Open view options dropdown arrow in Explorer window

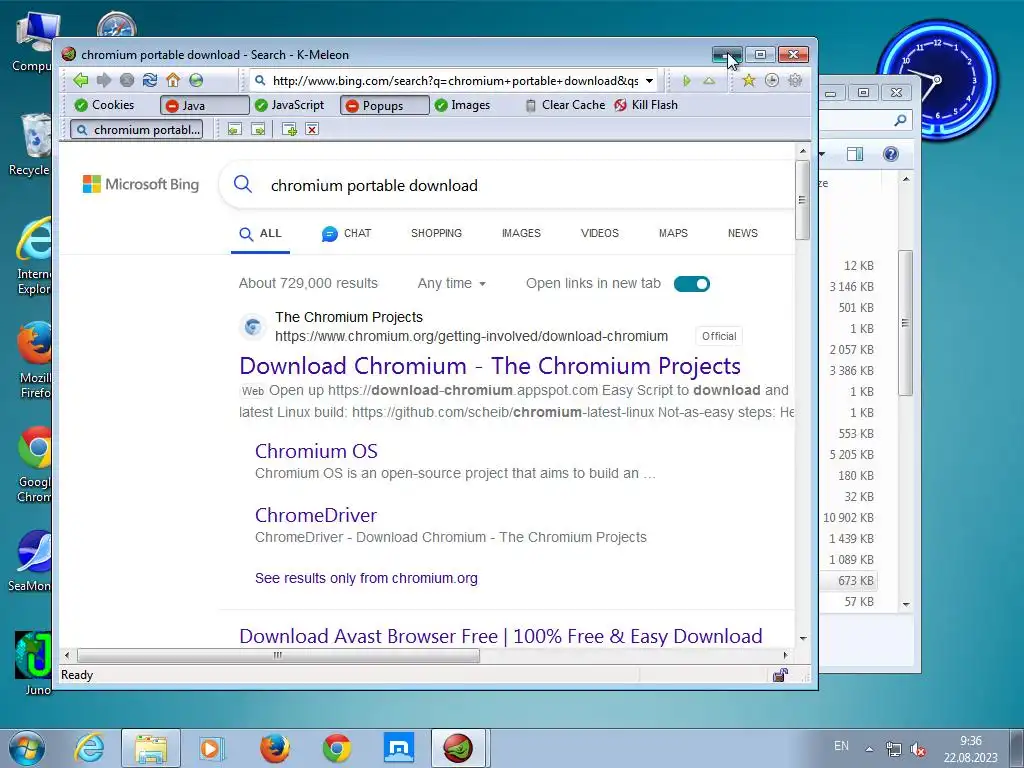click(822, 154)
